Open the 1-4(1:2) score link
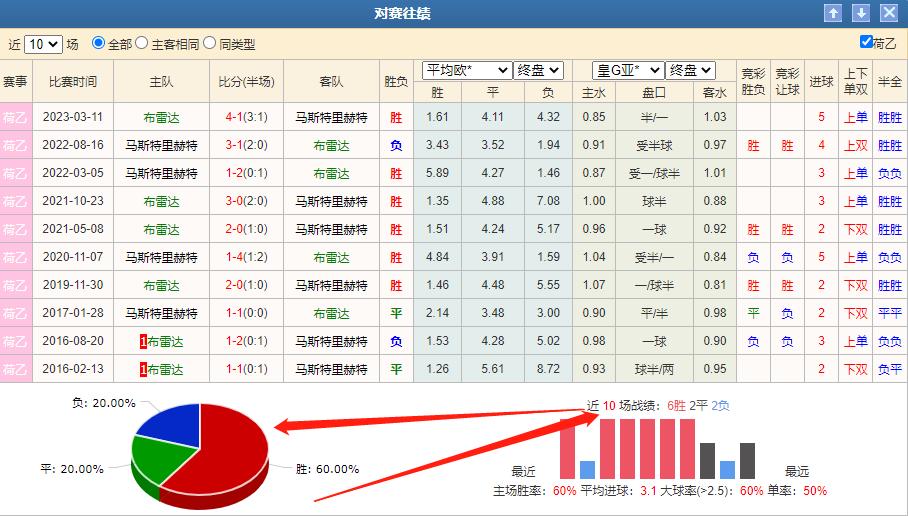 [247, 257]
